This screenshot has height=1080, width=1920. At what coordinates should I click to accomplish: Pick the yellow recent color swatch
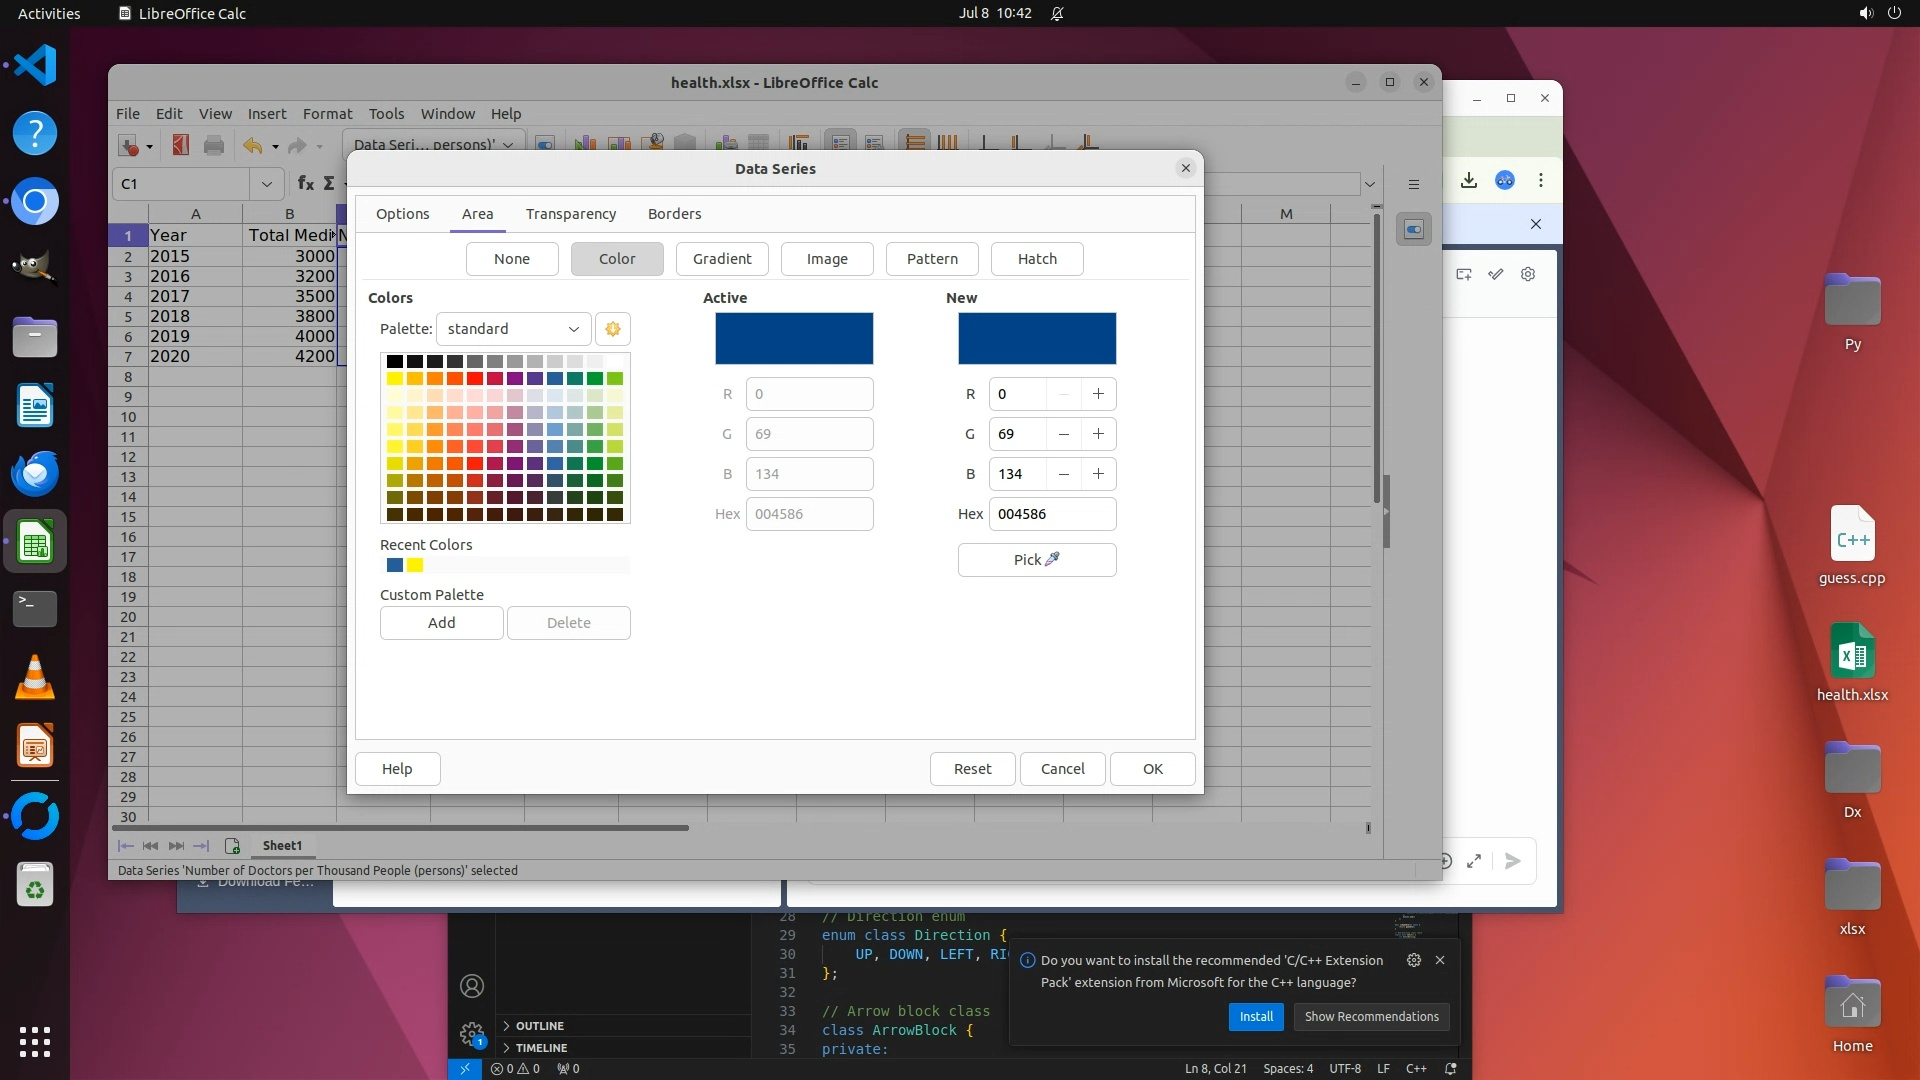coord(415,566)
